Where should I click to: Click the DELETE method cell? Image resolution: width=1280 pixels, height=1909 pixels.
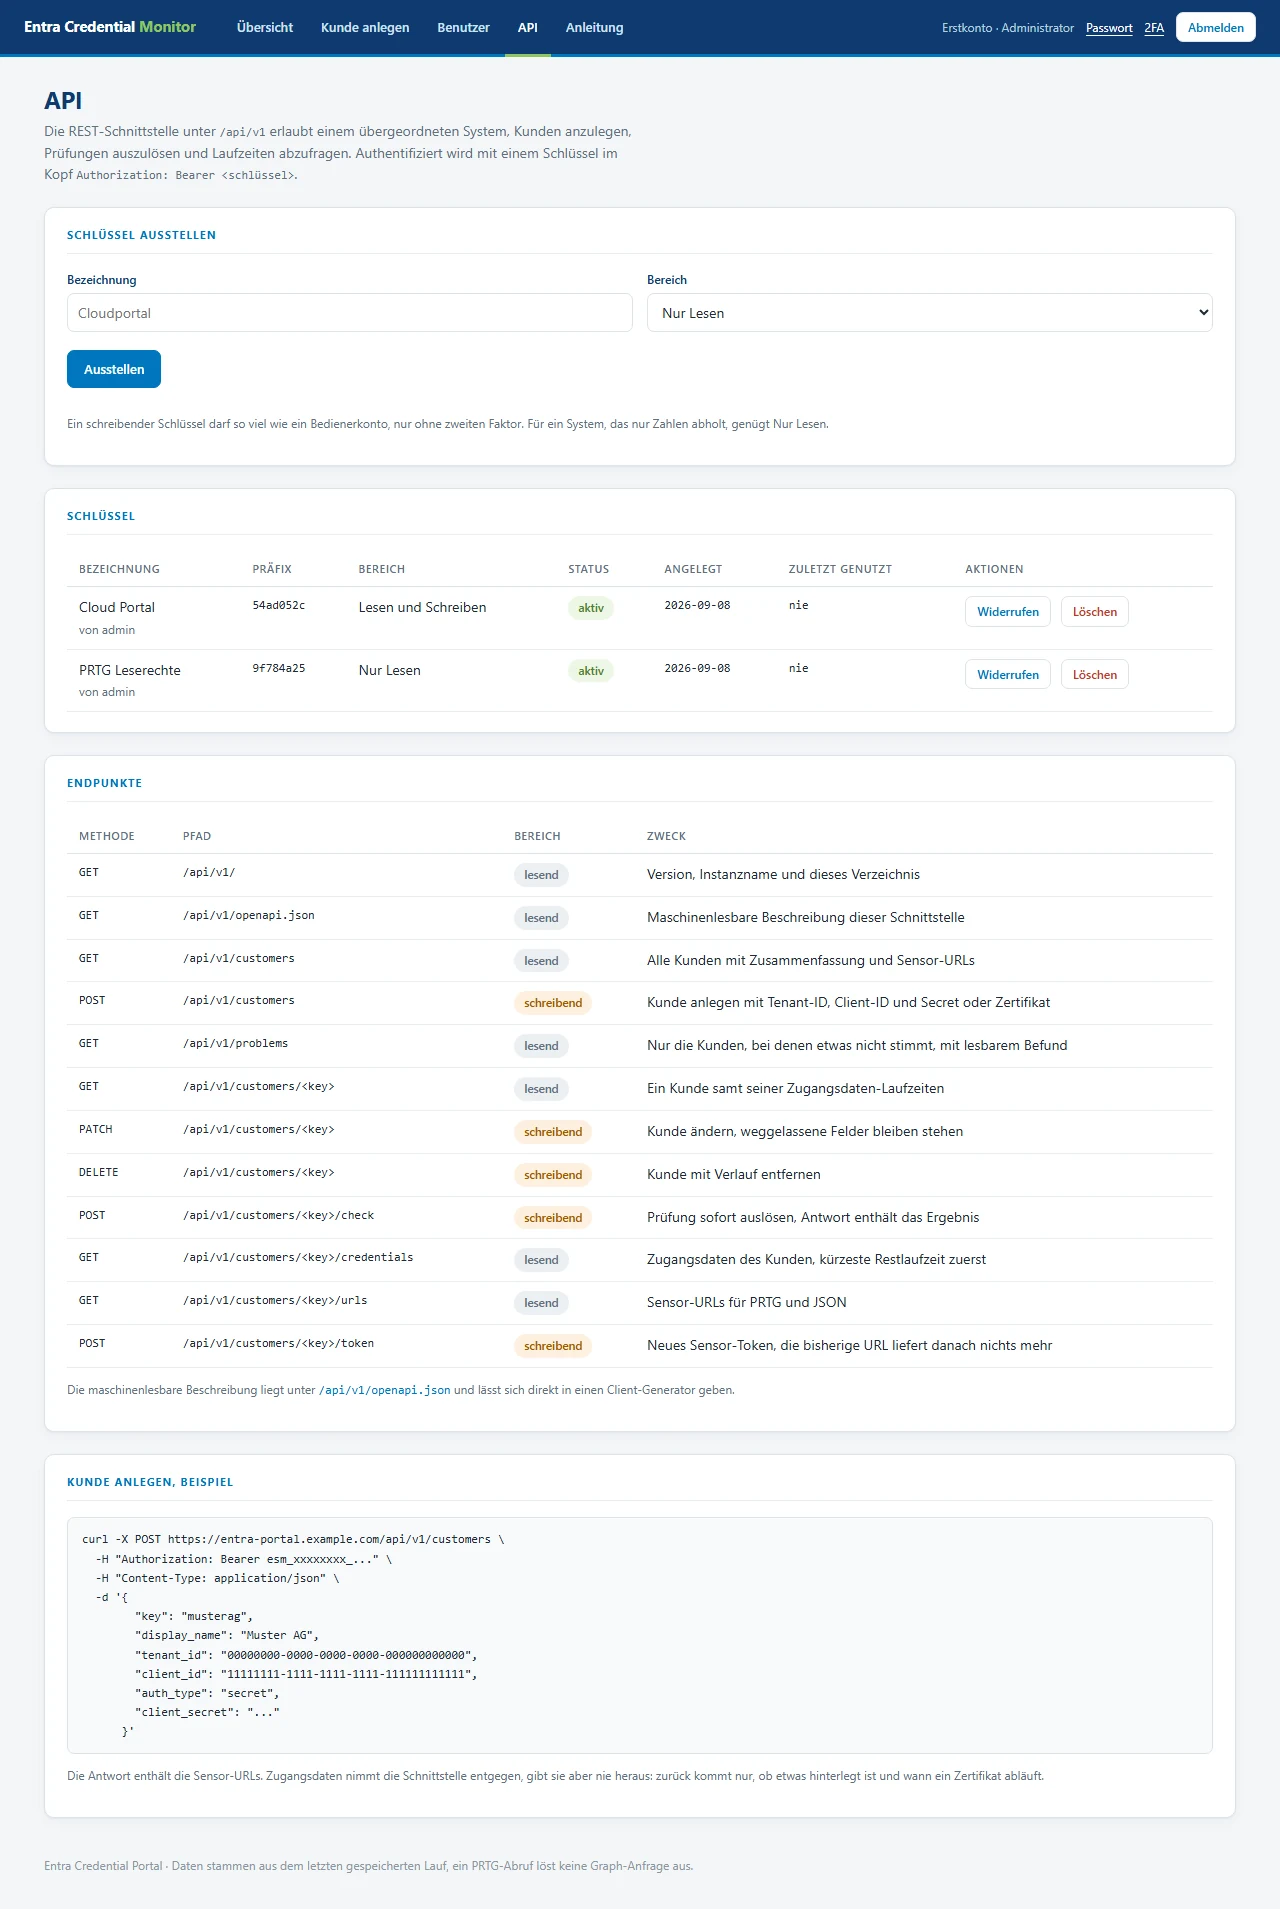coord(99,1172)
